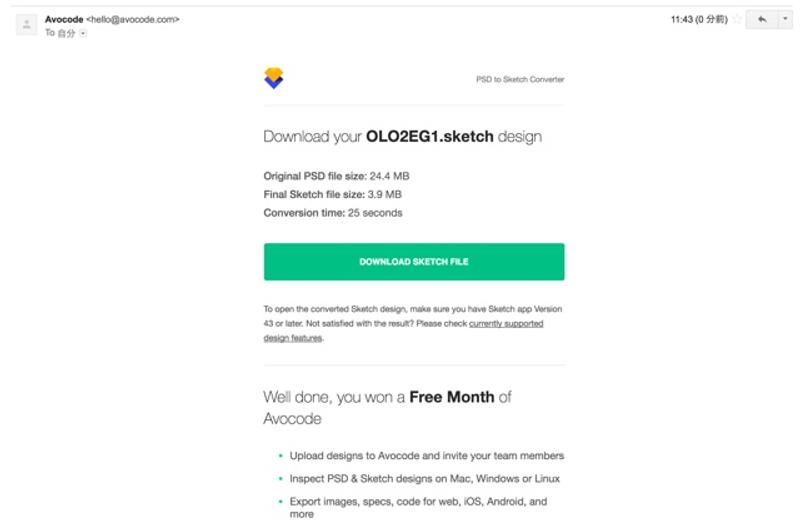Reply to the email using the arrow icon
Screen dimensions: 800x524
761,20
